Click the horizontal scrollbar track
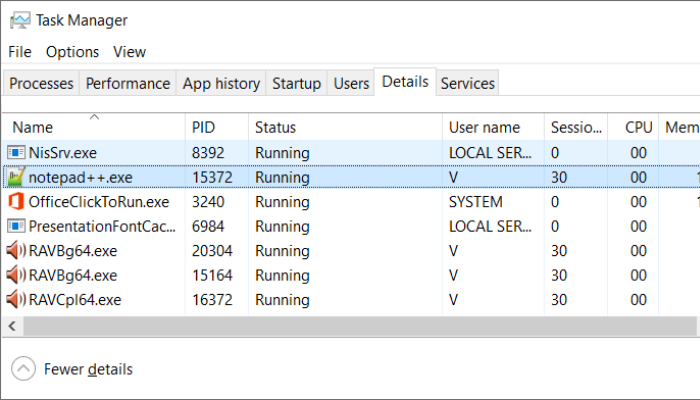The image size is (700, 400). (x=360, y=326)
